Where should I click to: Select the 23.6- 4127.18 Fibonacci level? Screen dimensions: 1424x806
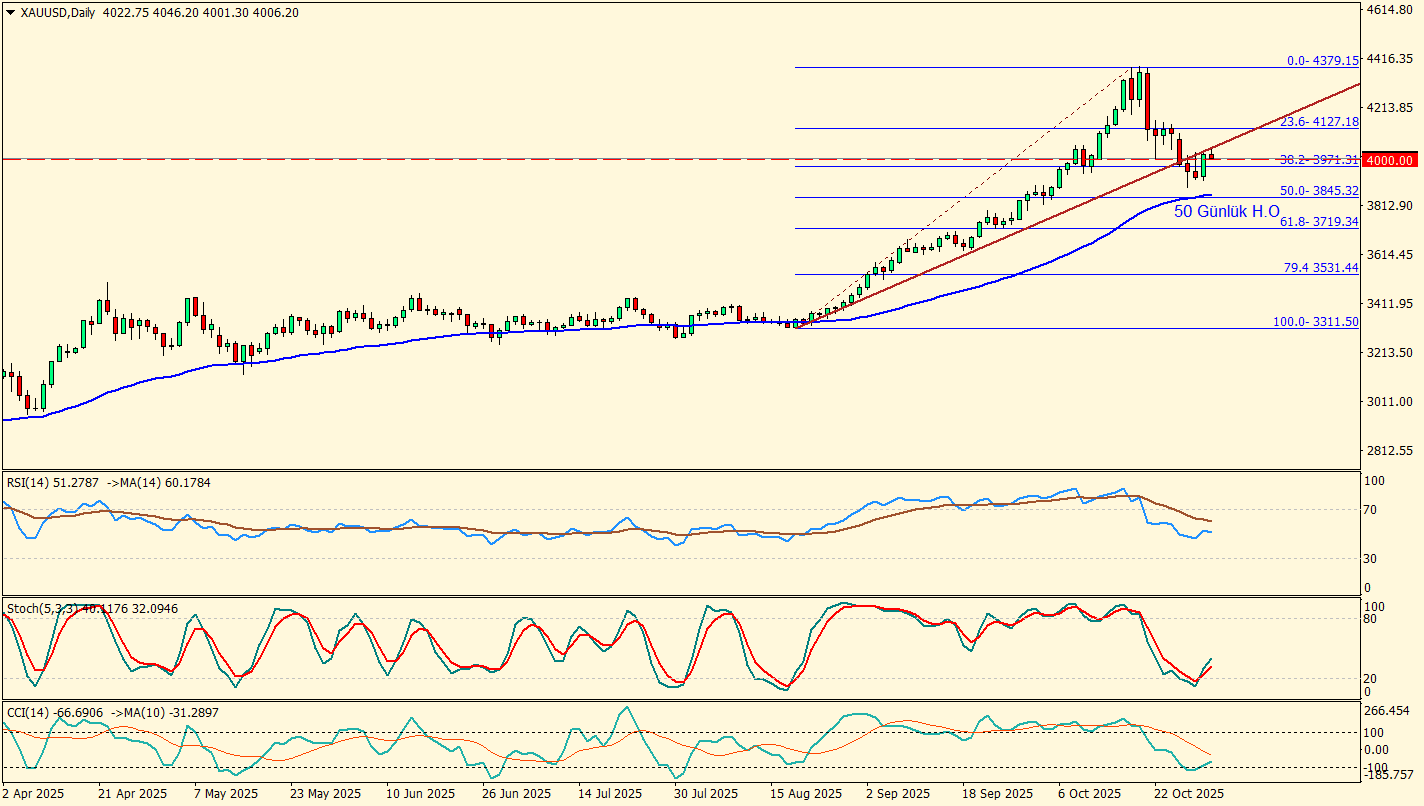(x=1320, y=122)
